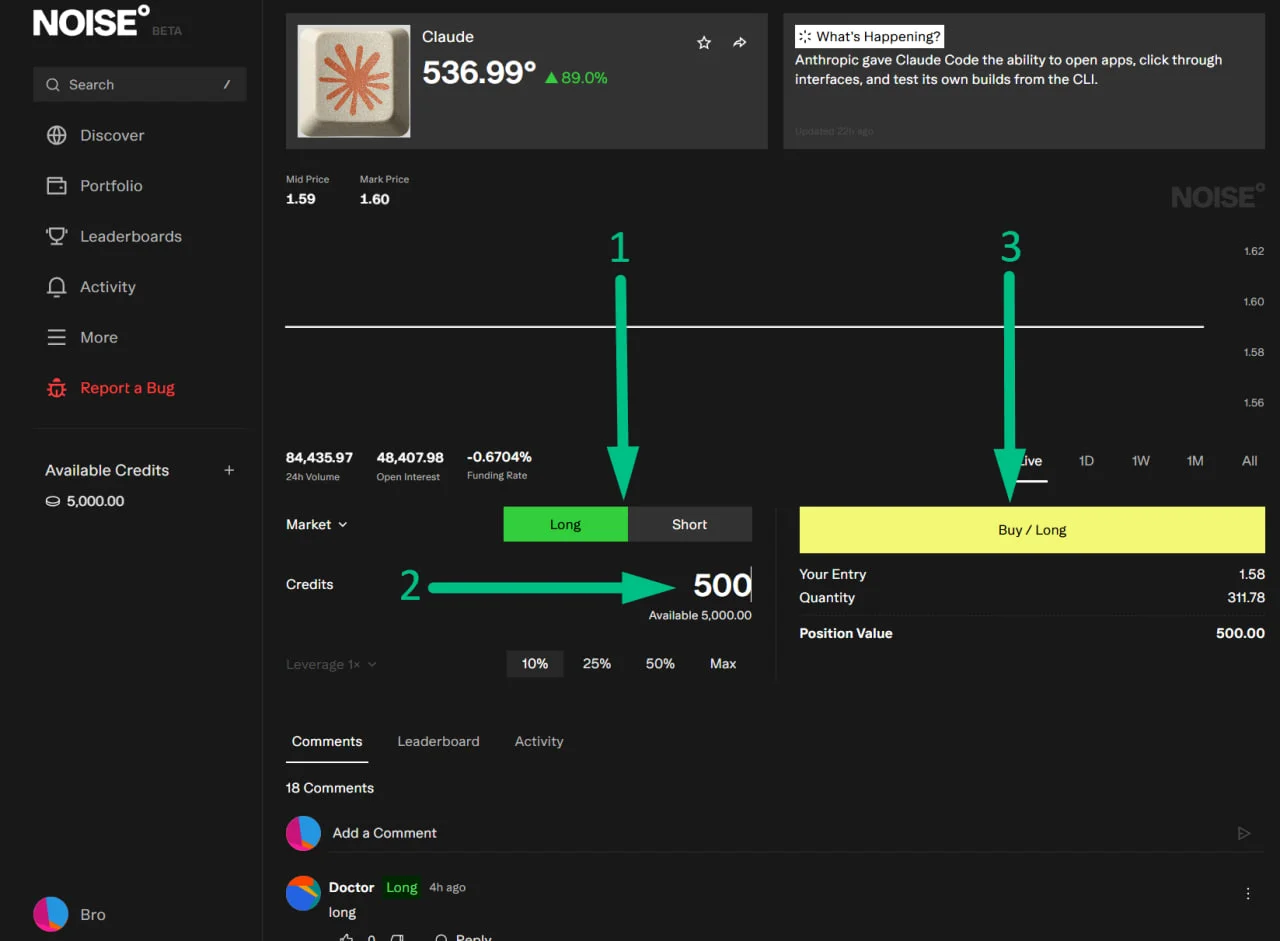Select the 25% amount option
Screen dimensions: 1280x941
597,664
